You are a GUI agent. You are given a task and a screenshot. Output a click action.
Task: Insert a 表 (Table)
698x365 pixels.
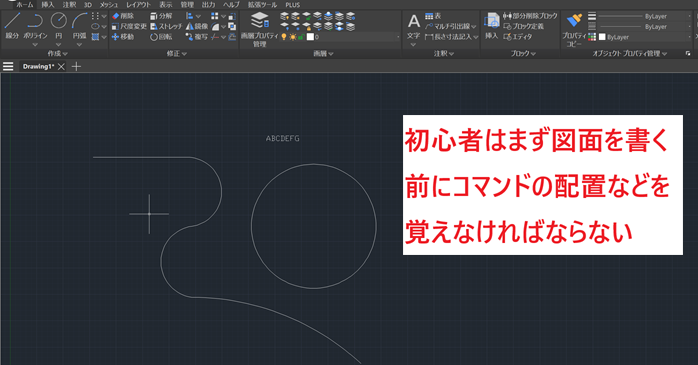tap(433, 16)
